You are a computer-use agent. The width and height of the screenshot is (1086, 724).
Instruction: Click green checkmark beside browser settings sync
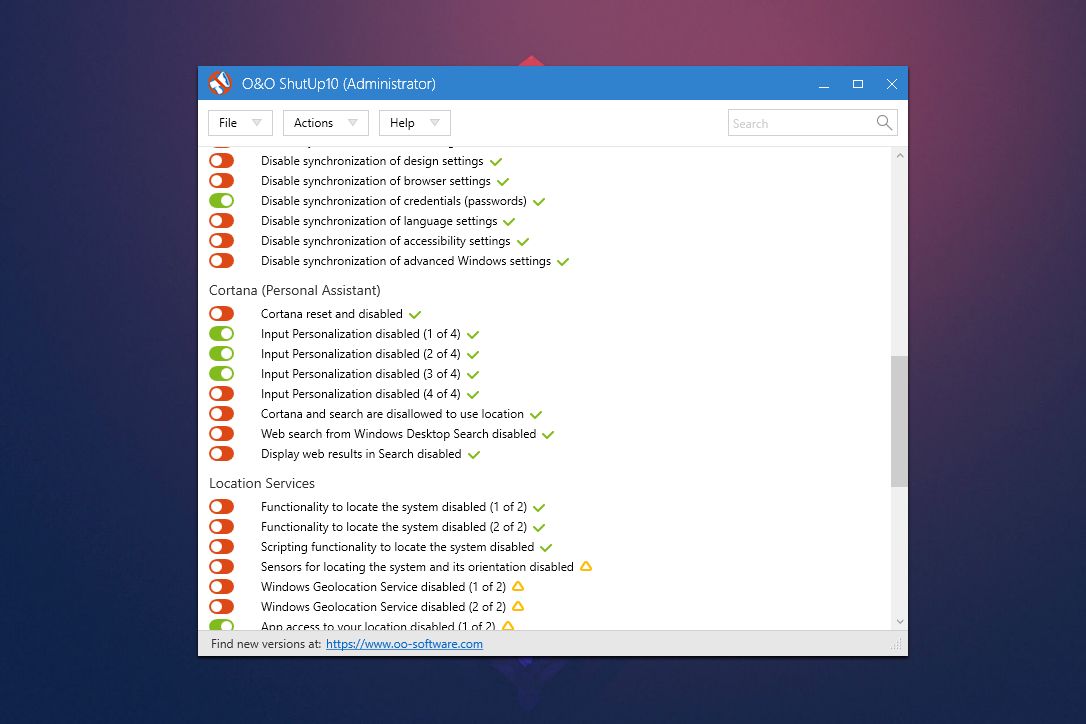click(503, 182)
